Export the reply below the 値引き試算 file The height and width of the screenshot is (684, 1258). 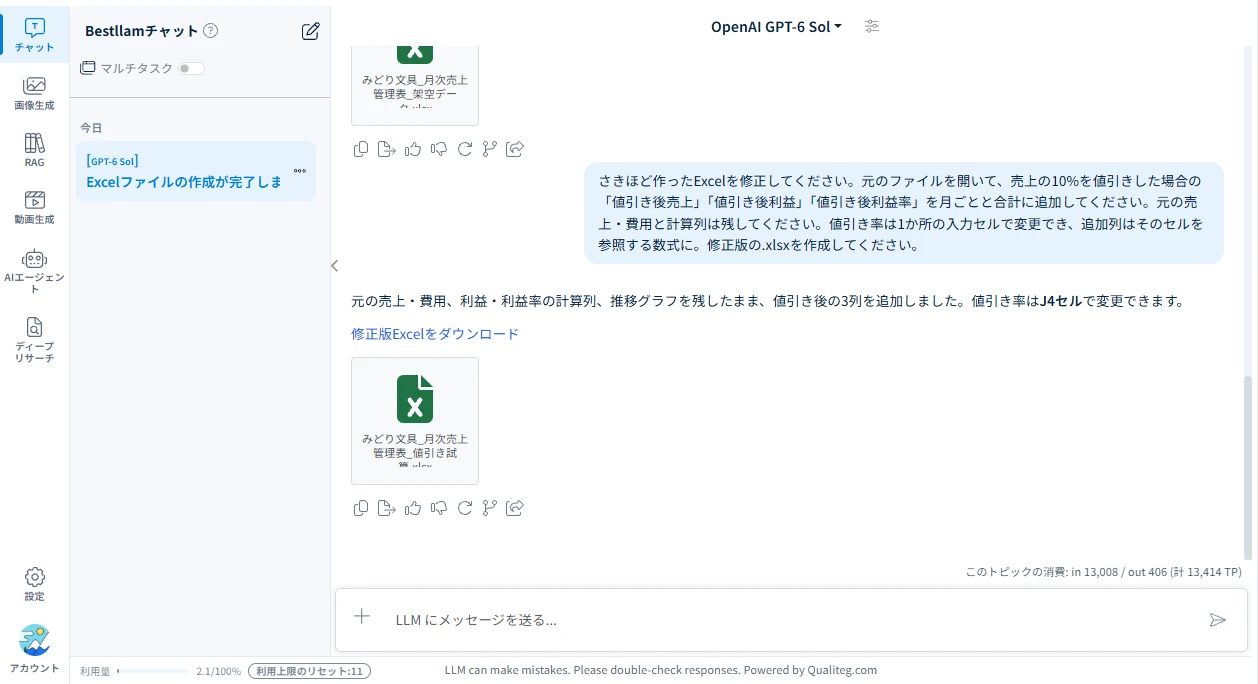coord(387,508)
